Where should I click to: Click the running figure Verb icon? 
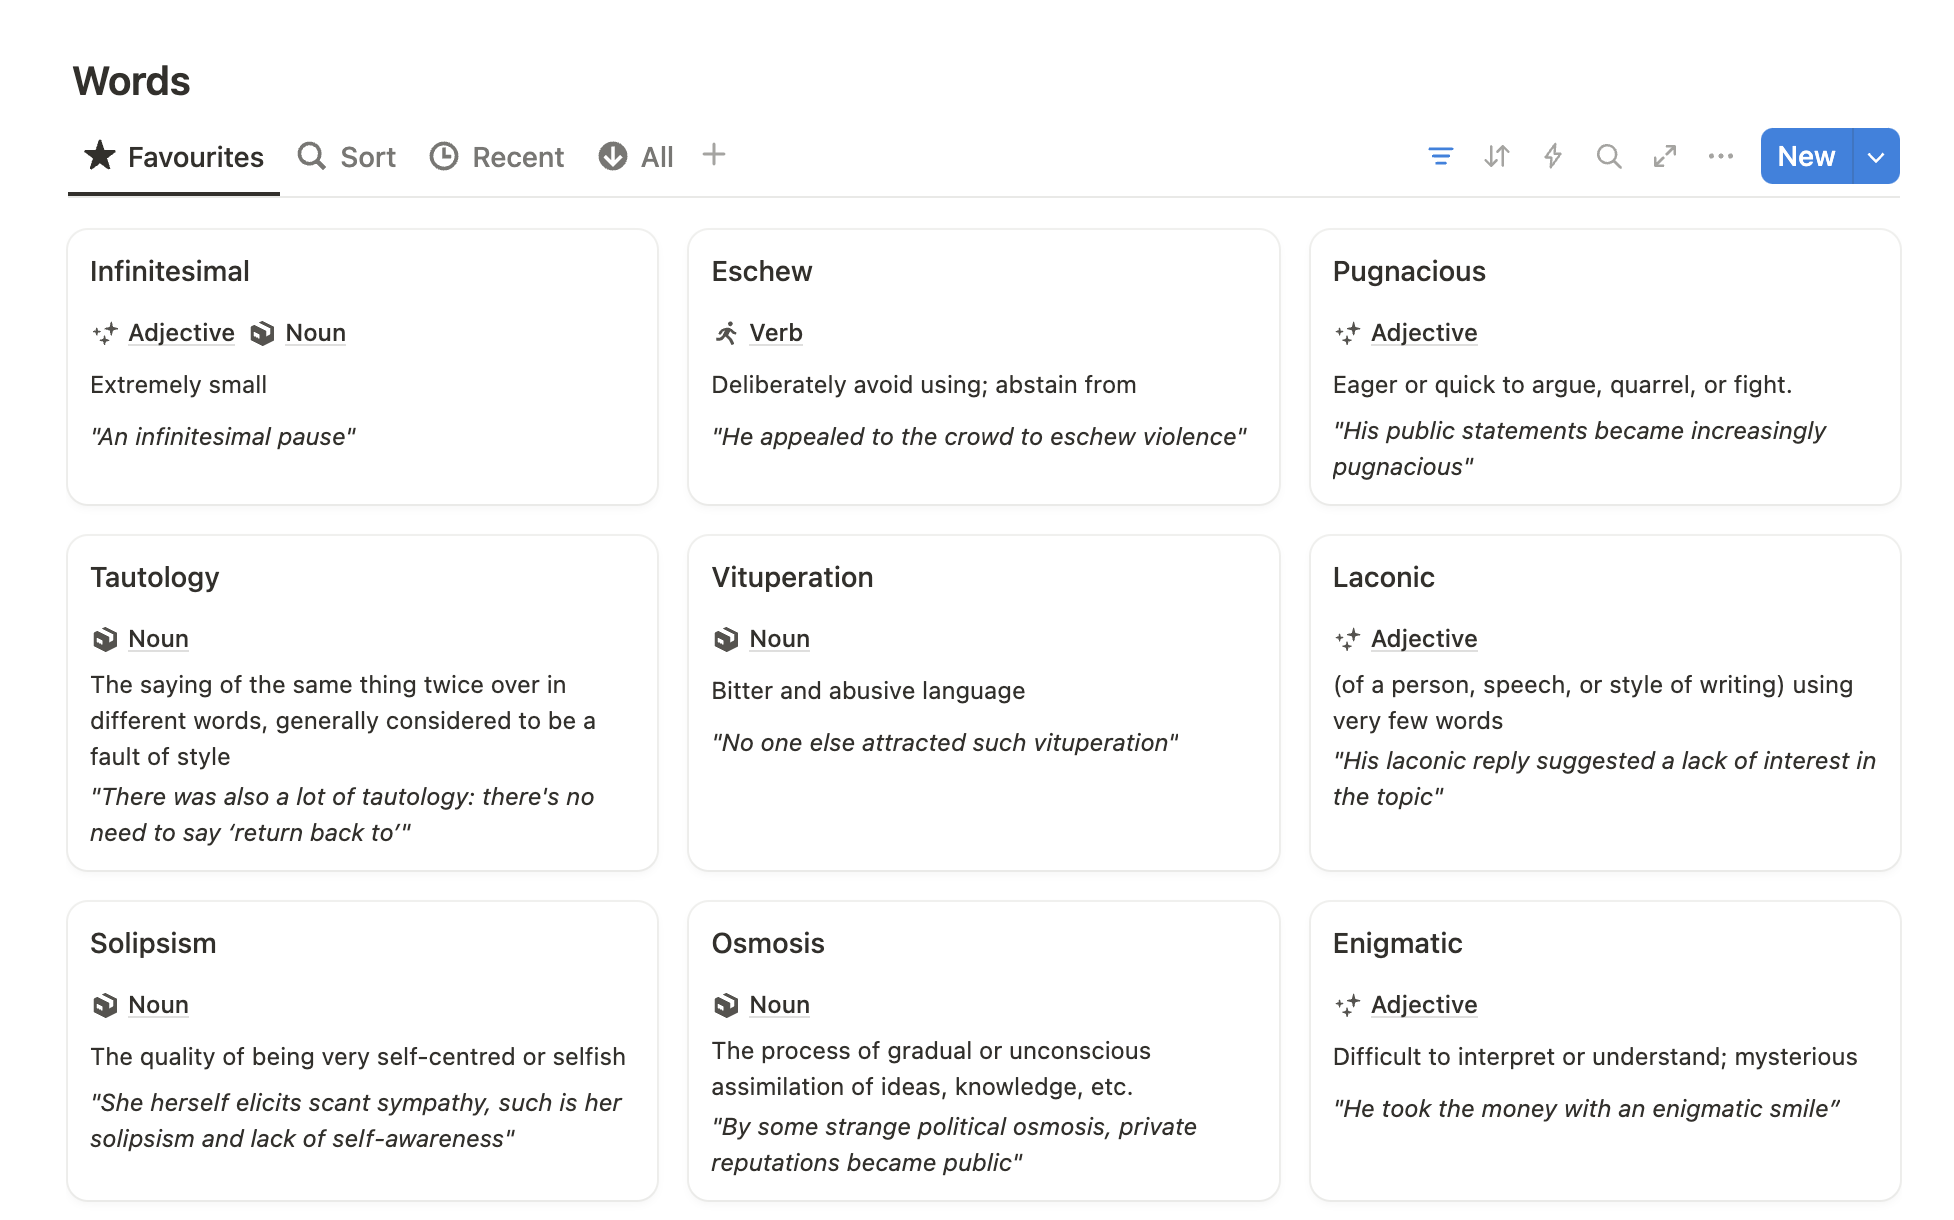(726, 333)
